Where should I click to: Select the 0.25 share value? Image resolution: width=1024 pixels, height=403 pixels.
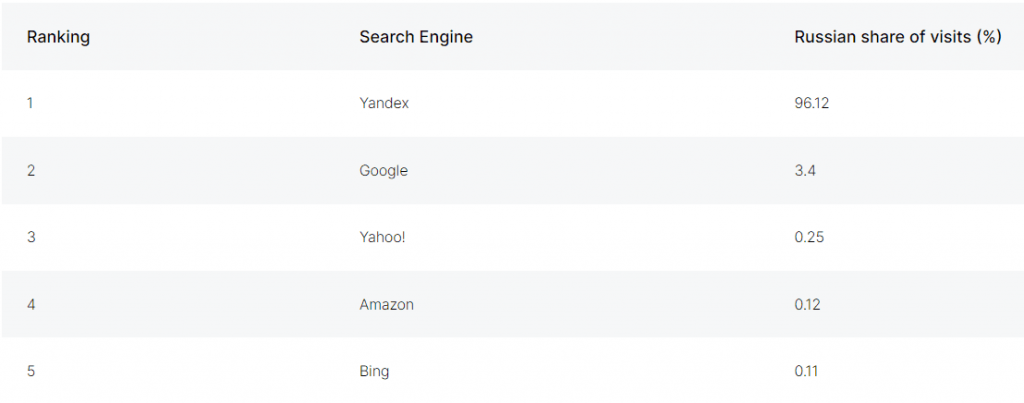click(809, 237)
